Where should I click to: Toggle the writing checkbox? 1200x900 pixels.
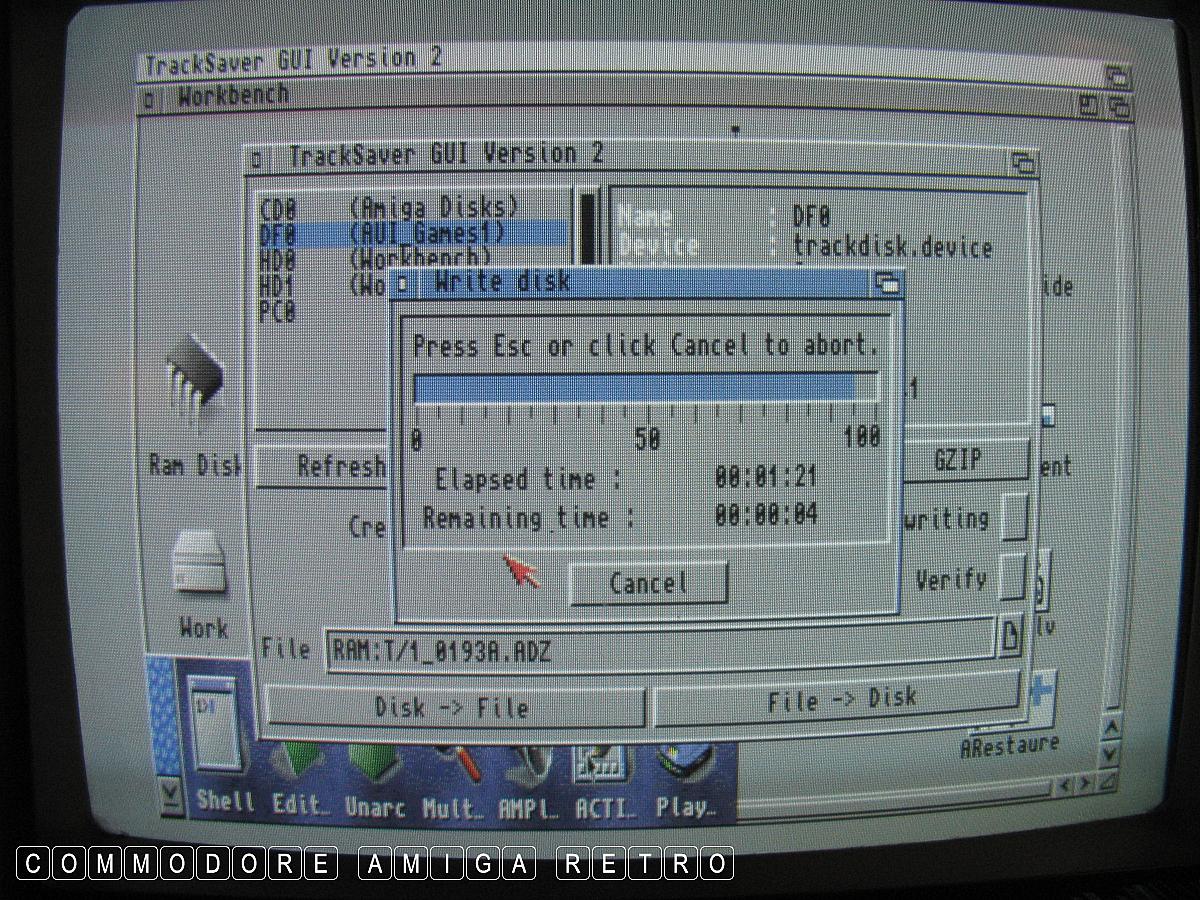point(1014,518)
